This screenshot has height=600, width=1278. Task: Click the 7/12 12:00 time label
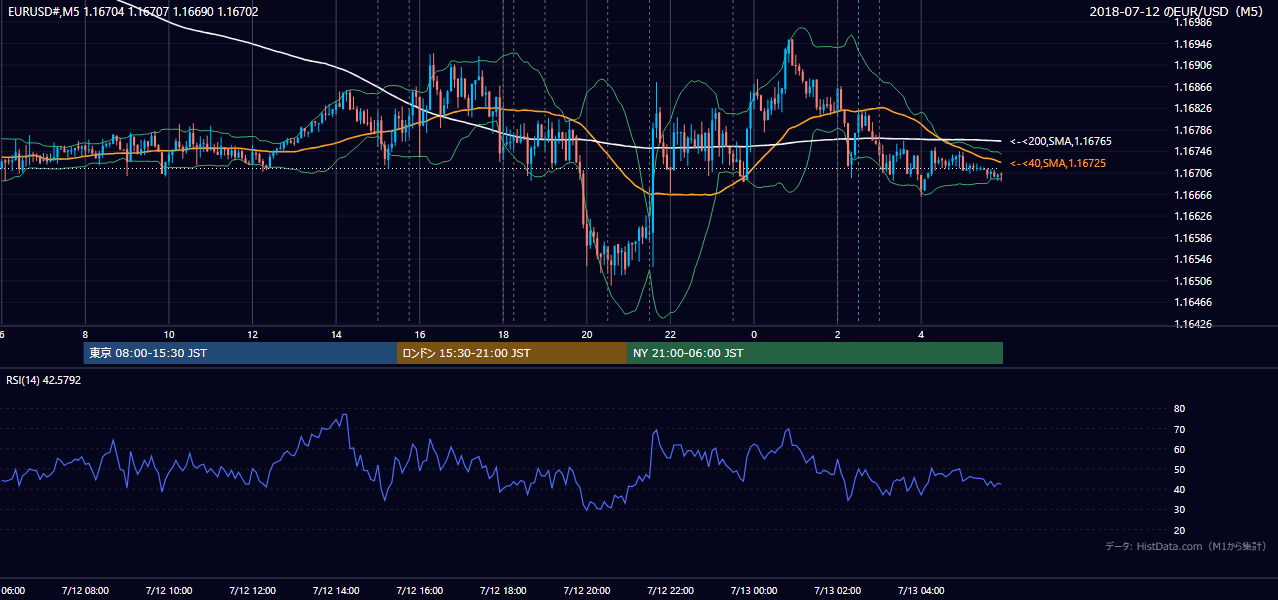point(252,590)
